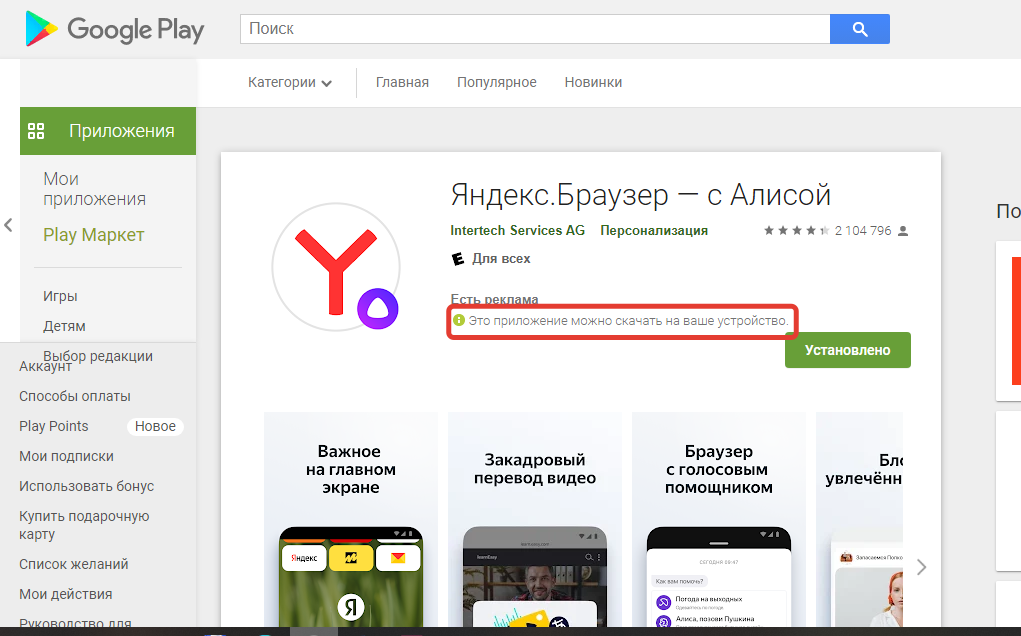The width and height of the screenshot is (1021, 636).
Task: Open the Популярное section
Action: [496, 82]
